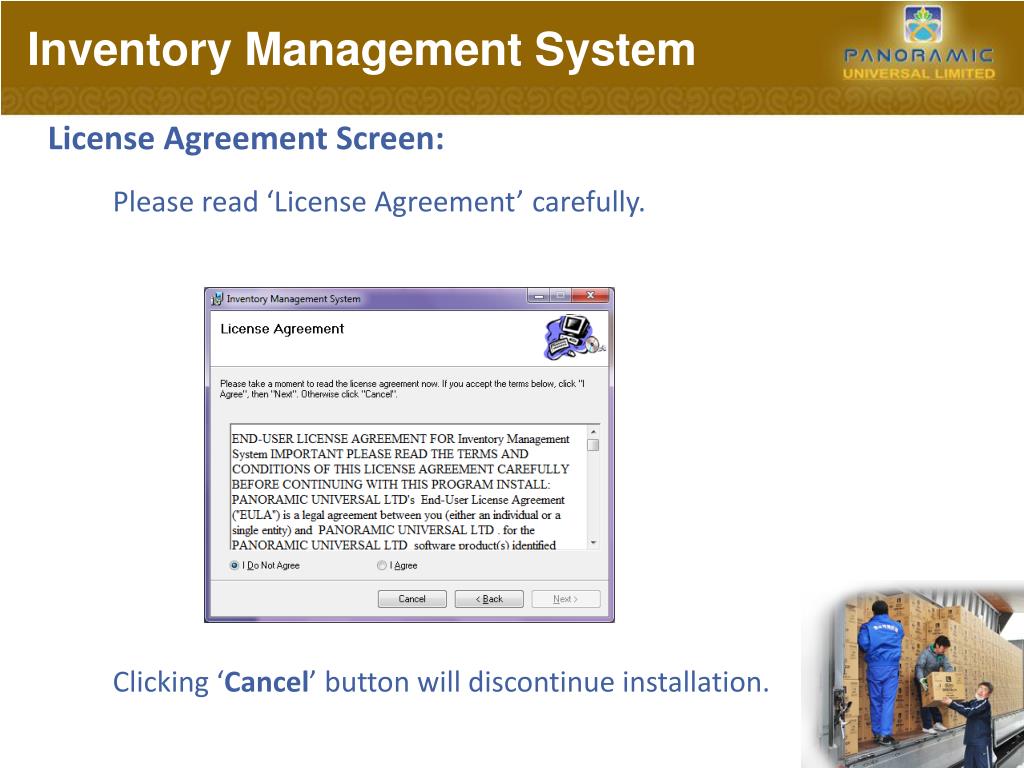Click the disabled maximize button of the installer

560,296
